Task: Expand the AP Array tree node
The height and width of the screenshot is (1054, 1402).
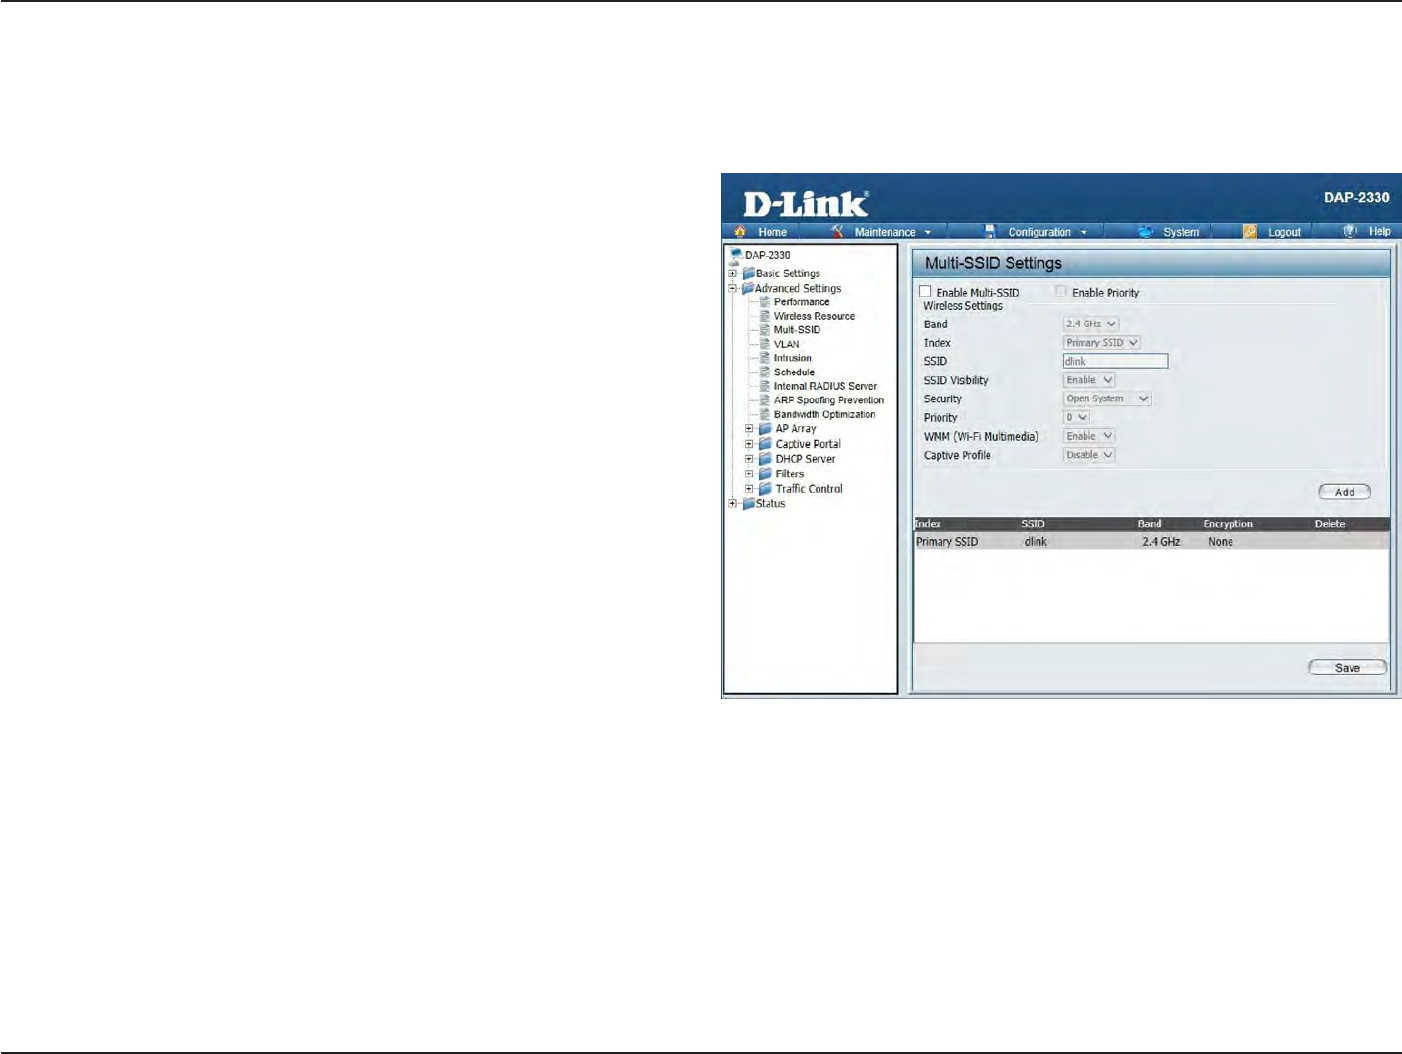Action: [x=749, y=429]
